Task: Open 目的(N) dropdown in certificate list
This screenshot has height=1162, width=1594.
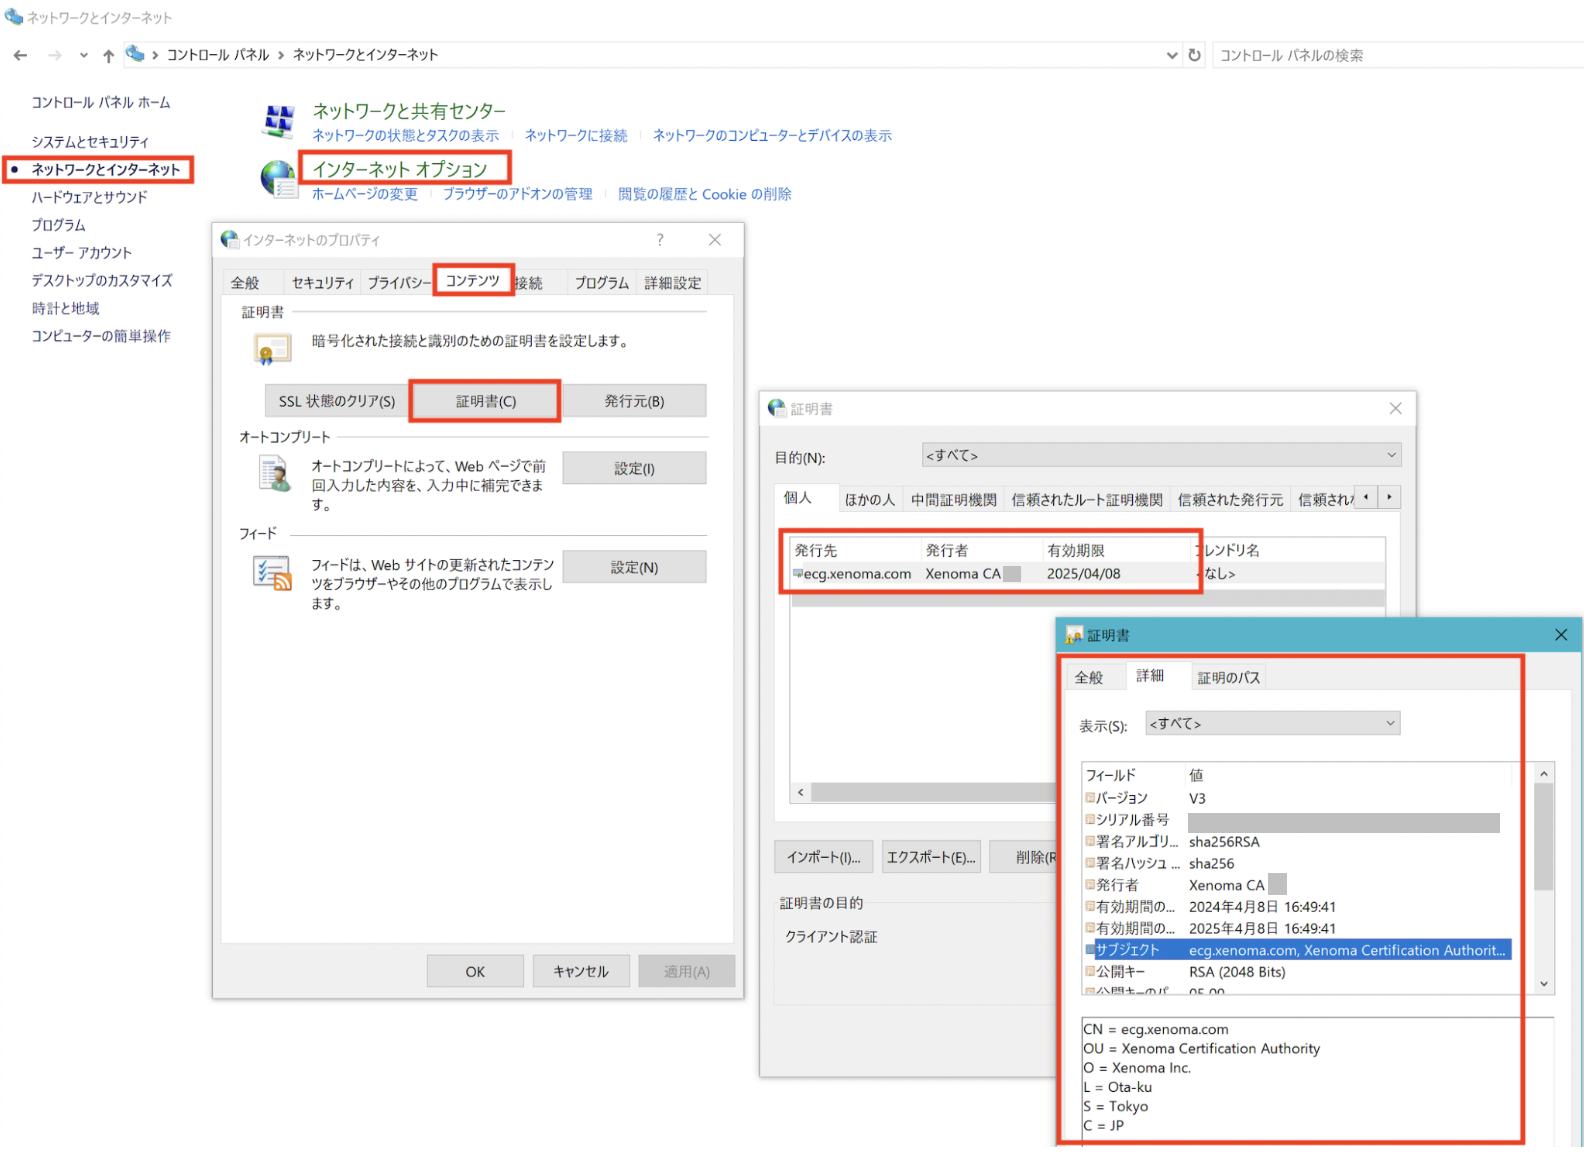Action: (1161, 456)
